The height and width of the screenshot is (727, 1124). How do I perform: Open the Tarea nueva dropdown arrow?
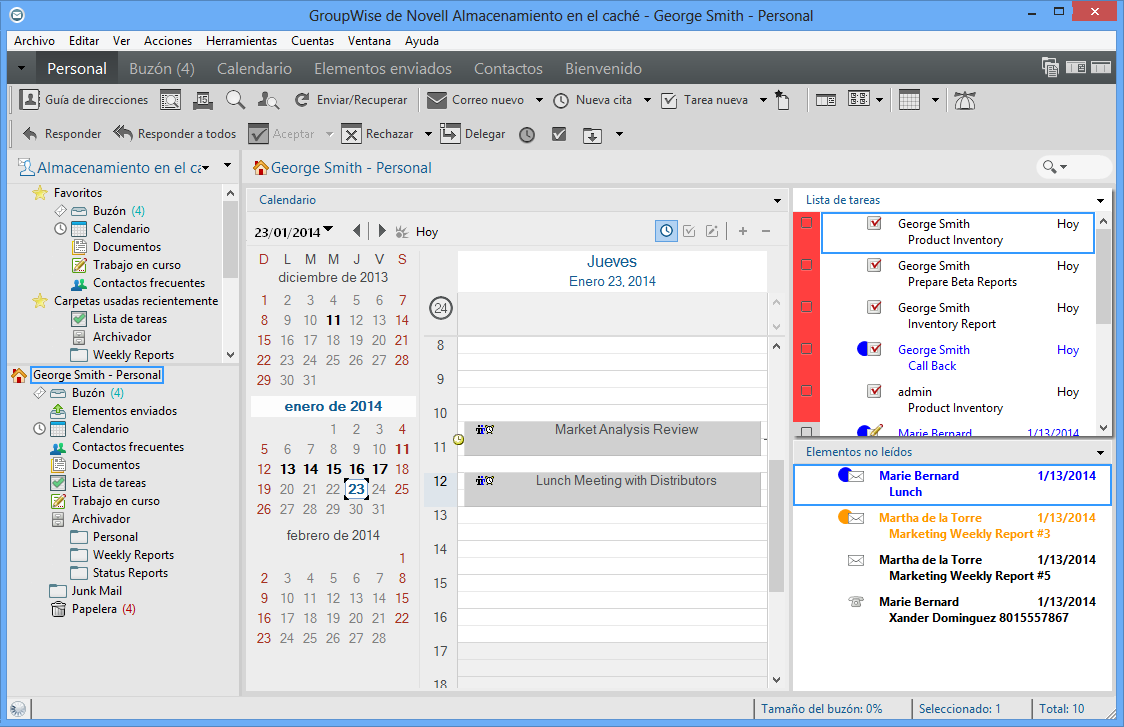pyautogui.click(x=763, y=100)
